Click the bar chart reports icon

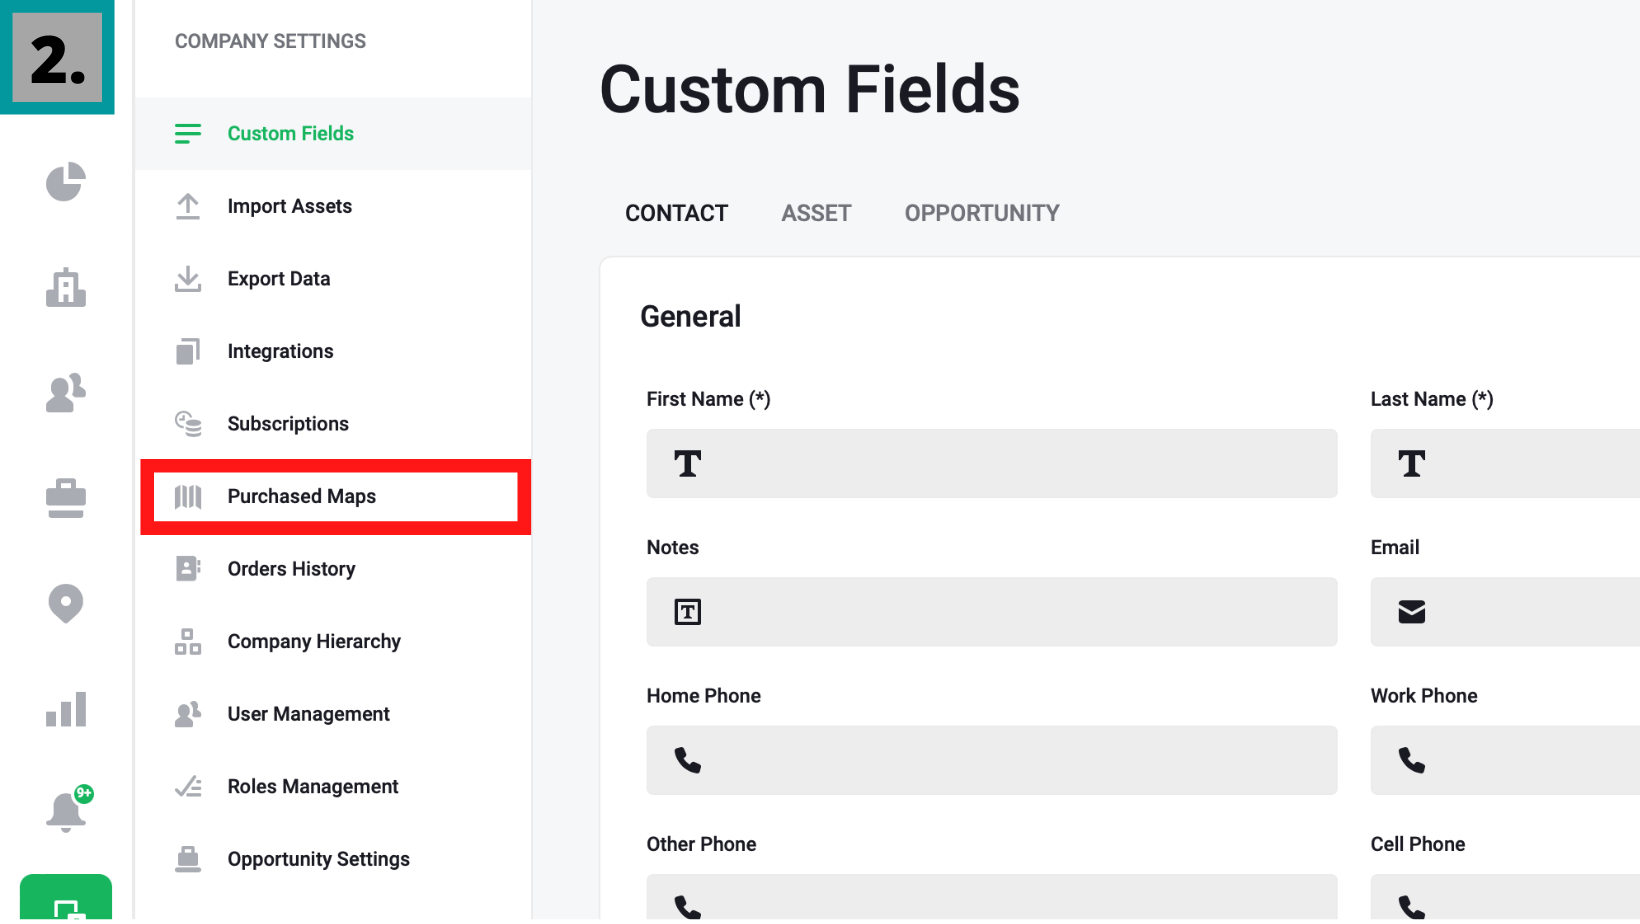pos(66,709)
